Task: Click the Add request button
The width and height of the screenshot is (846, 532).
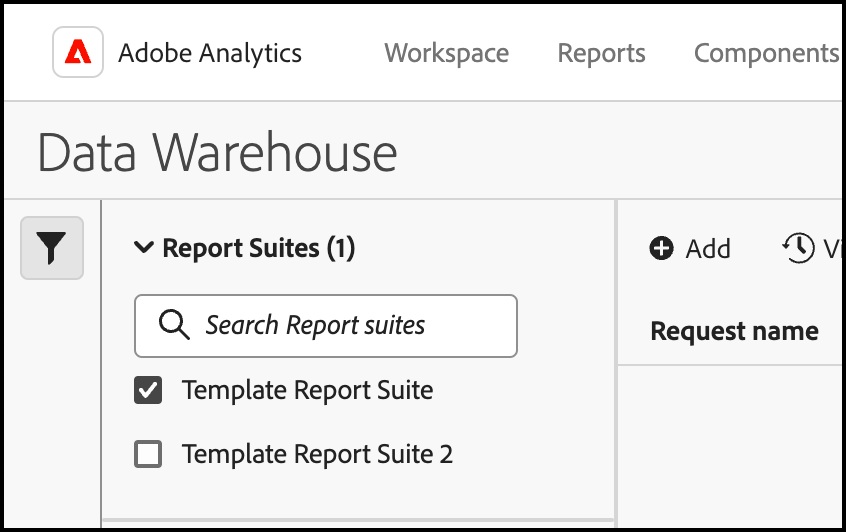Action: [690, 249]
